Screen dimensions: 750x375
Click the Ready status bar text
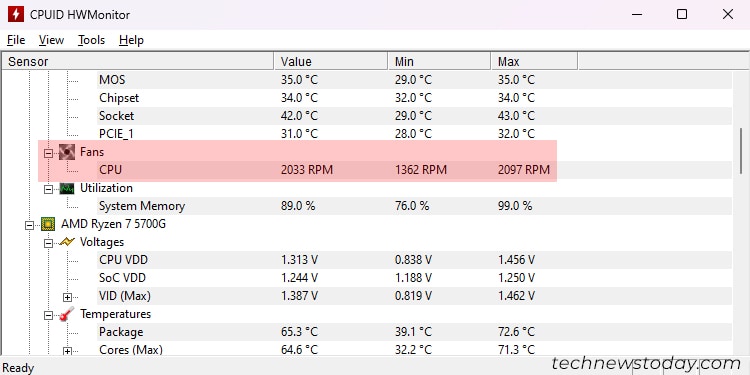pos(18,368)
